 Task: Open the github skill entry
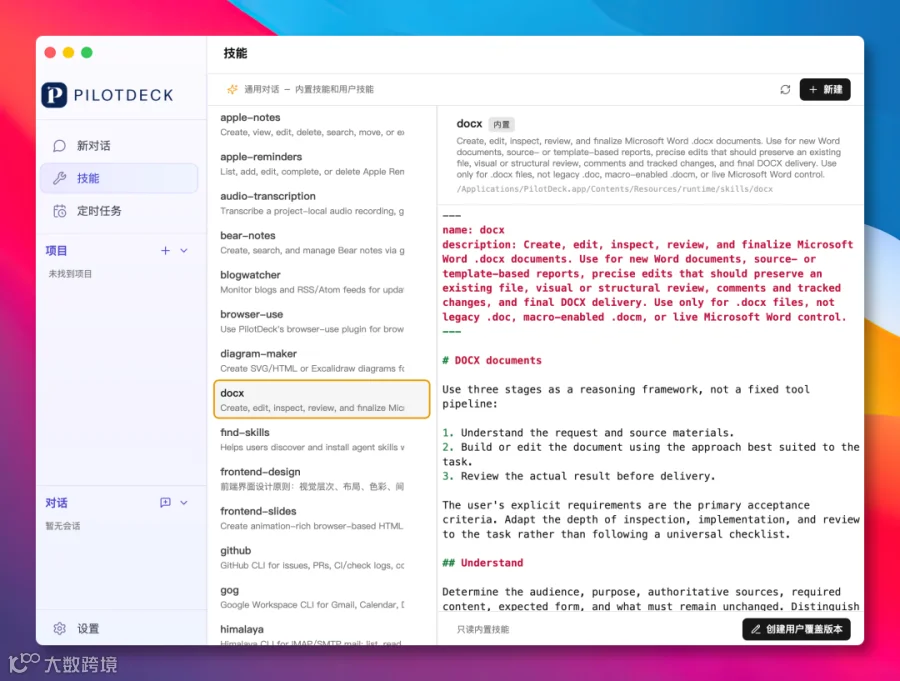coord(321,557)
